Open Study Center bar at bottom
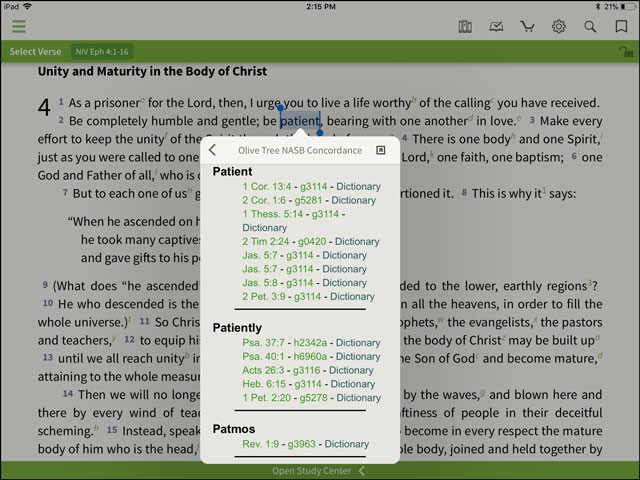This screenshot has width=640, height=480. (x=319, y=471)
